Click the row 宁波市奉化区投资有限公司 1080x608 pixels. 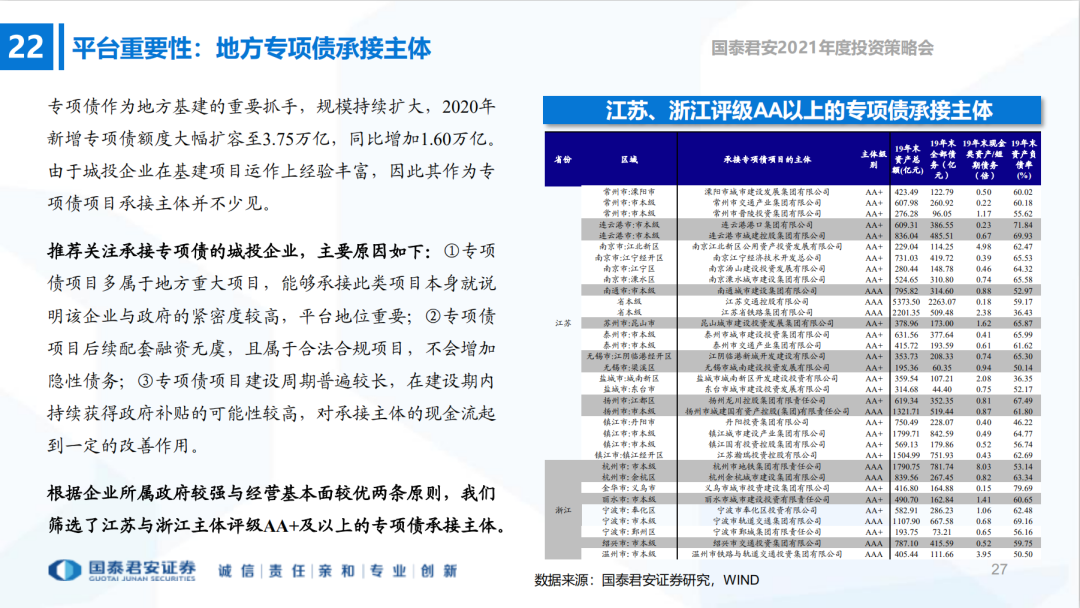[x=811, y=510]
